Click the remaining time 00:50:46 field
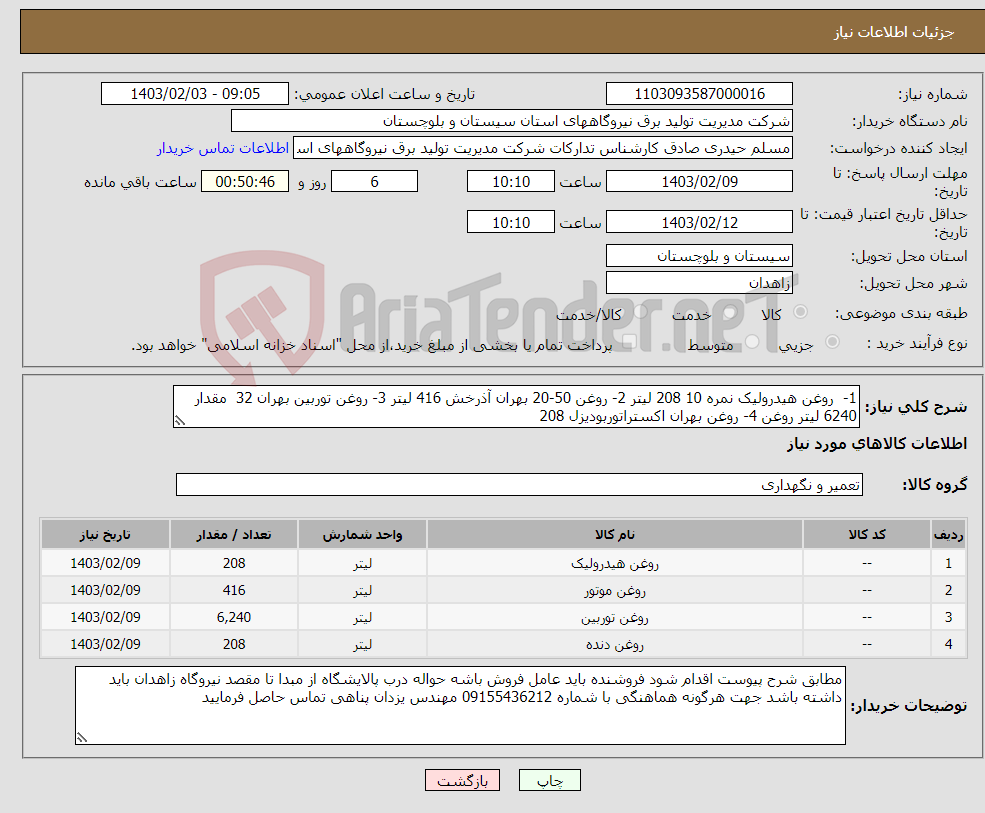Screen dimensions: 985x813 245,182
